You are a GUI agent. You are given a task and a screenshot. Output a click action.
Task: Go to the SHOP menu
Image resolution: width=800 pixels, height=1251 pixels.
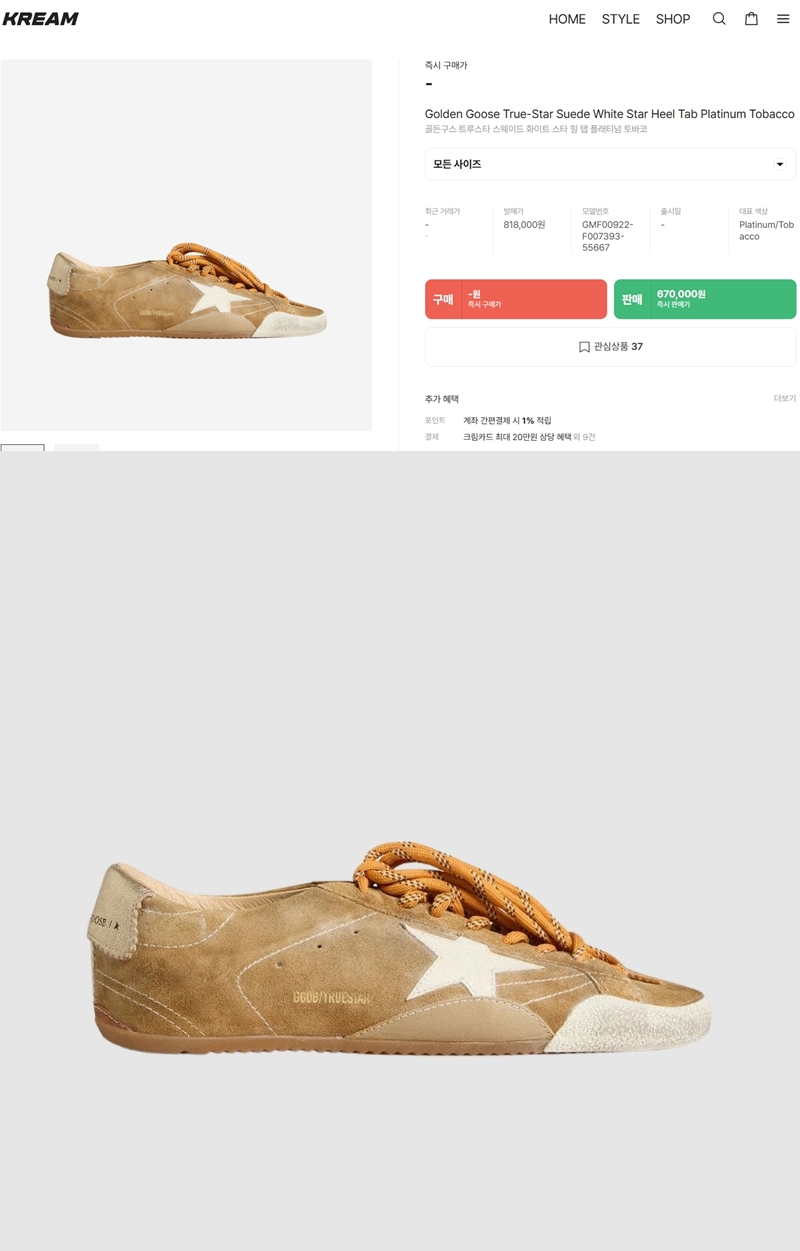coord(673,19)
